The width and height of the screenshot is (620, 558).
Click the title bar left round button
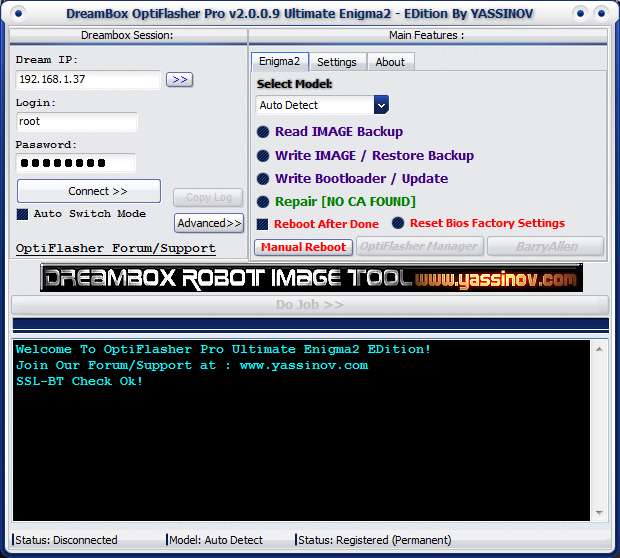point(19,14)
